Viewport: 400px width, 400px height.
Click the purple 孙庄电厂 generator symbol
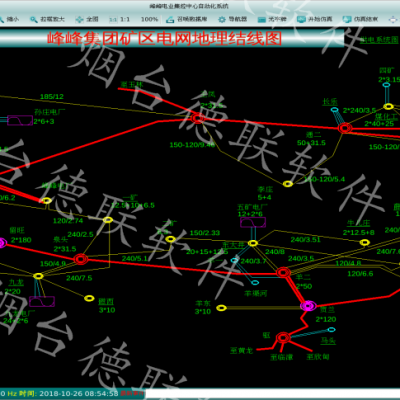[20, 120]
